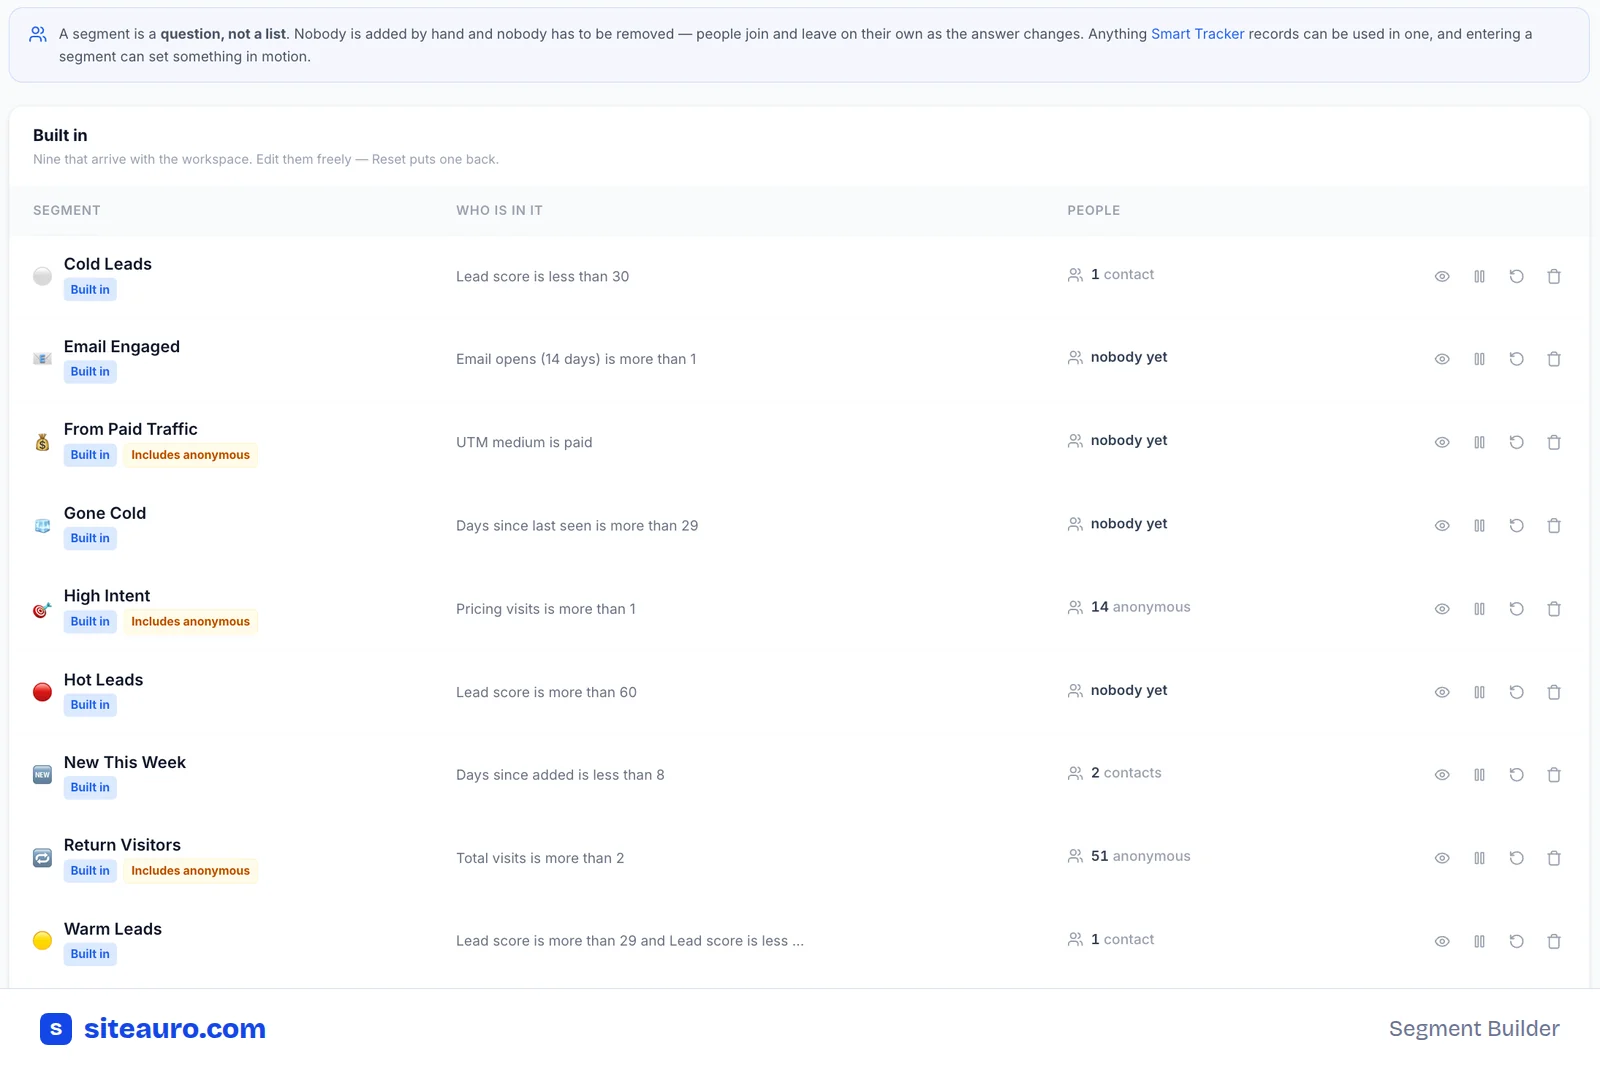View Return Visitors with the eye icon
Image resolution: width=1600 pixels, height=1068 pixels.
click(x=1442, y=858)
